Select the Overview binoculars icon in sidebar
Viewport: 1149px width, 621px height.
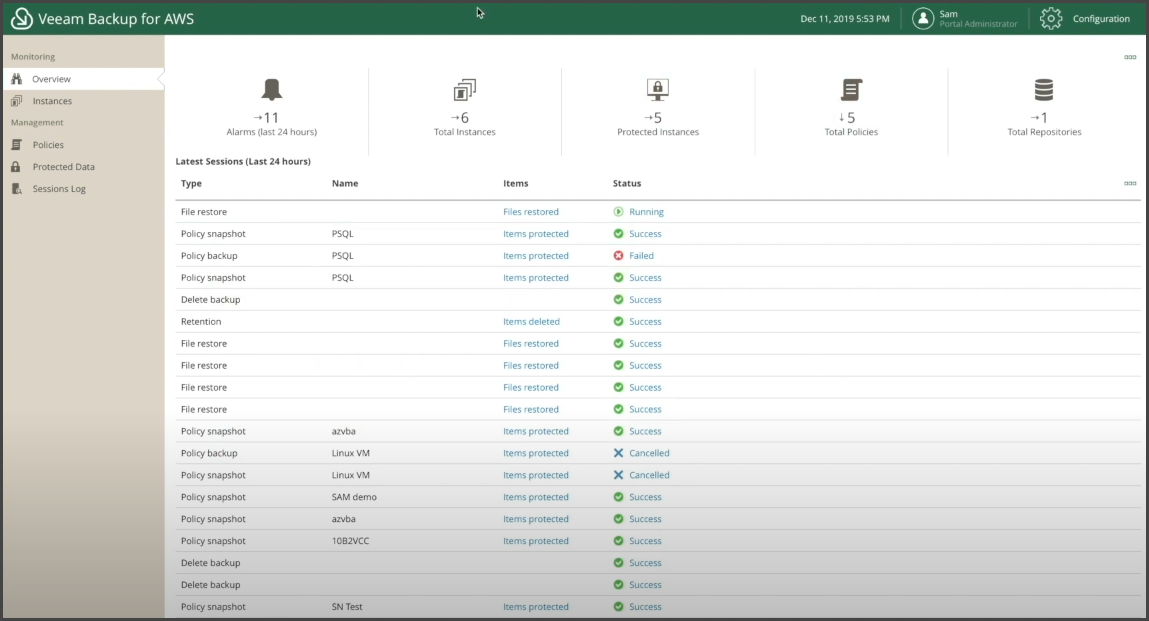click(x=18, y=78)
